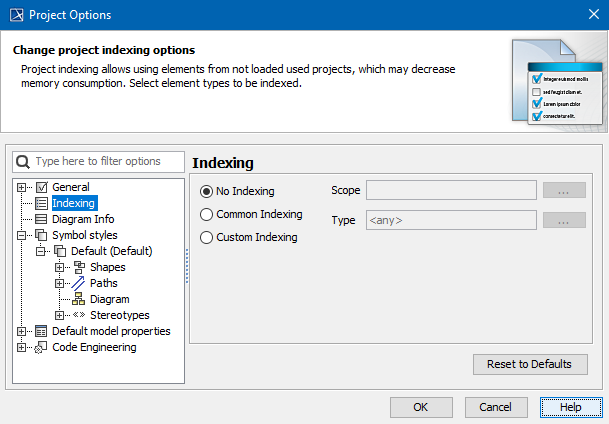Click the General checkmark icon in tree
The height and width of the screenshot is (424, 609).
click(x=42, y=187)
